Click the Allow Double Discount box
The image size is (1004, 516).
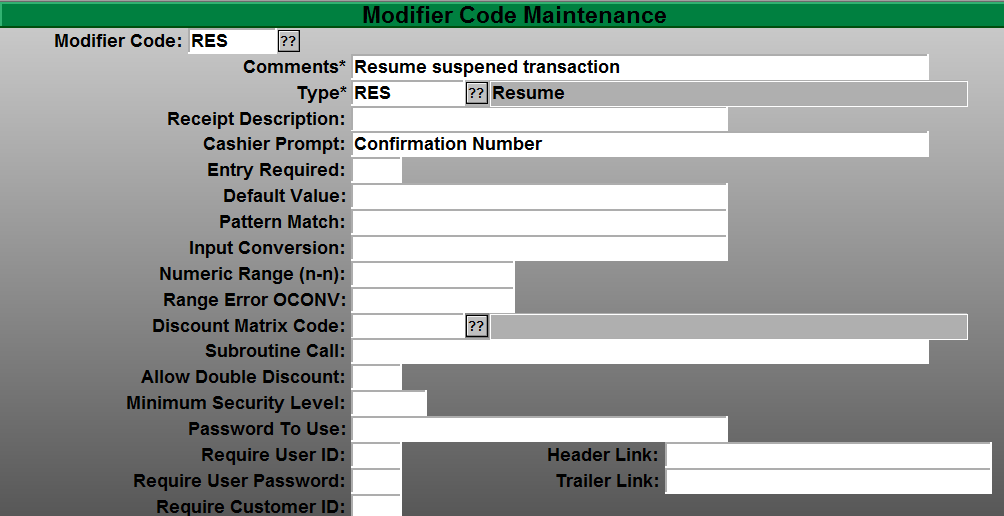click(376, 377)
